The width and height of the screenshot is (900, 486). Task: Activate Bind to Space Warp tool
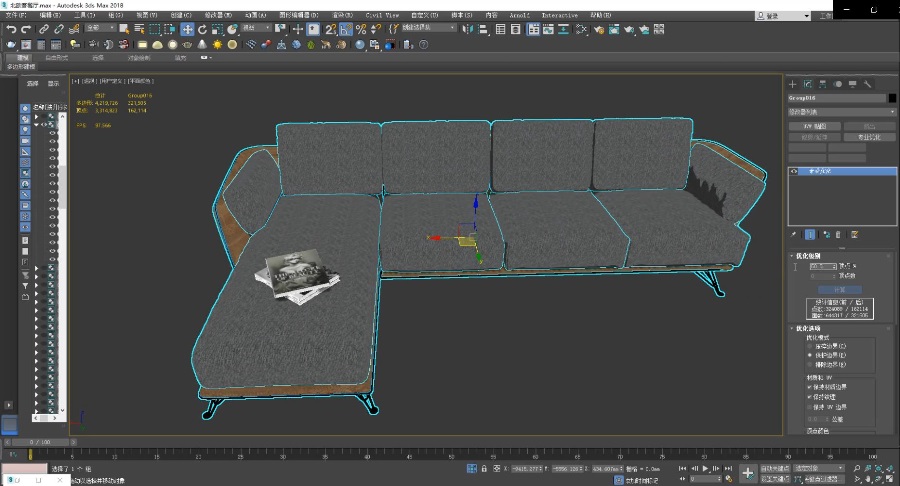(x=74, y=29)
